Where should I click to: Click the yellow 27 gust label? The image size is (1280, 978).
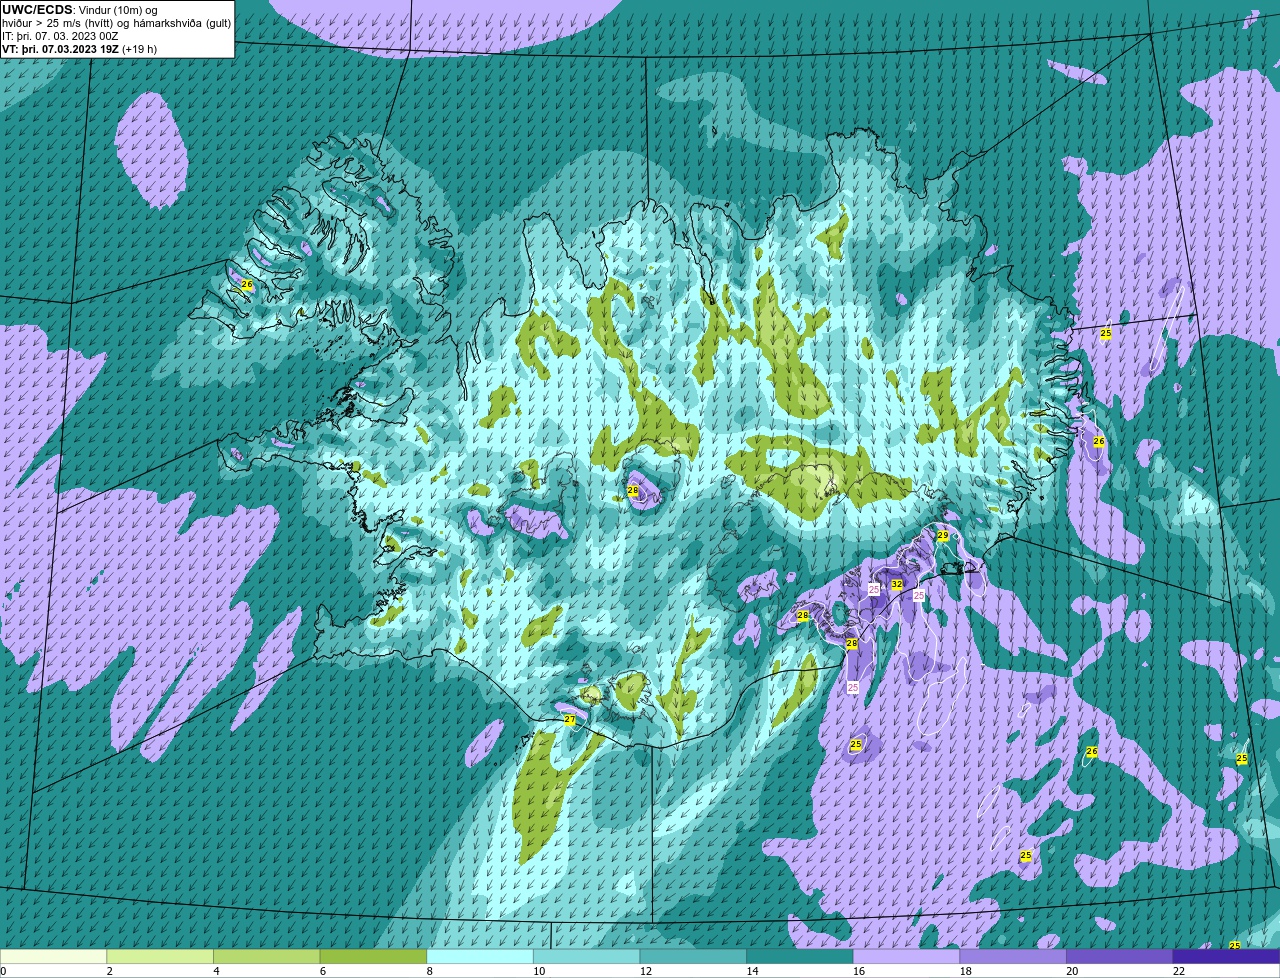569,720
